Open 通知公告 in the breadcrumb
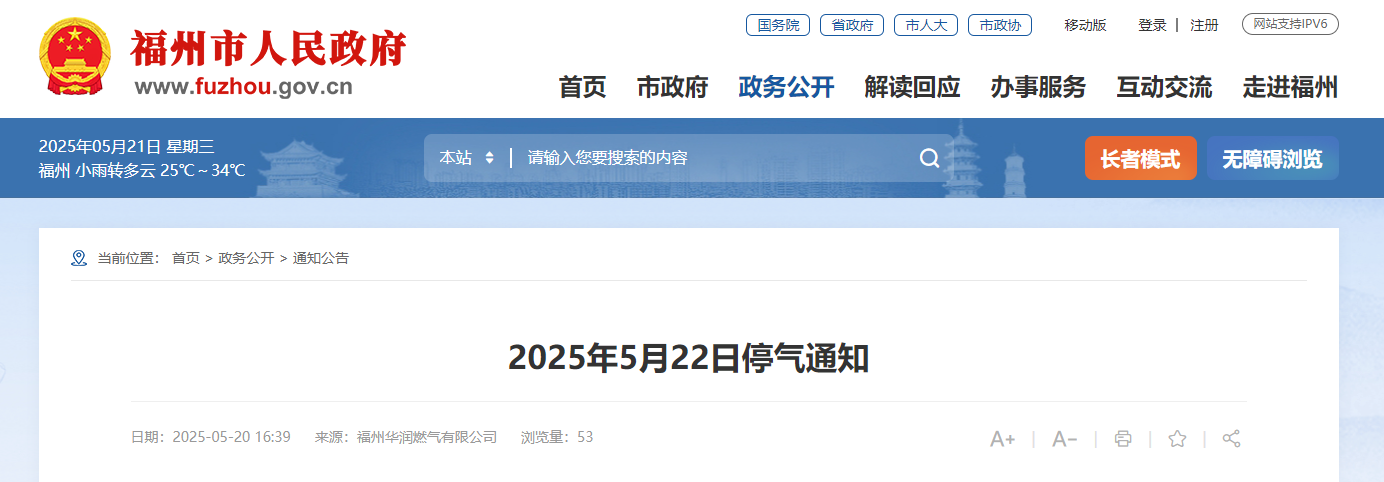 tap(321, 258)
